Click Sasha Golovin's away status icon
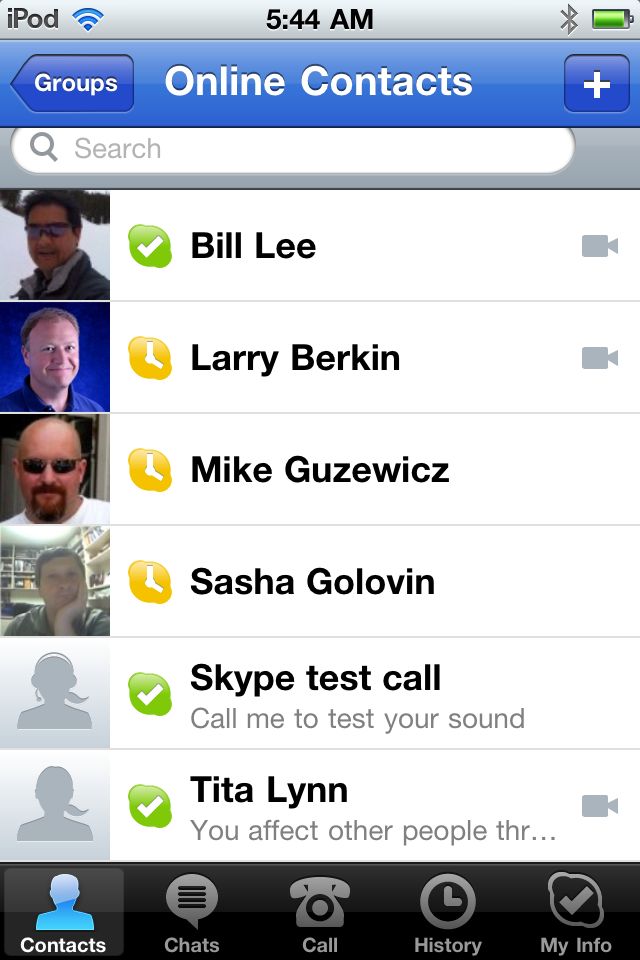 tap(150, 582)
